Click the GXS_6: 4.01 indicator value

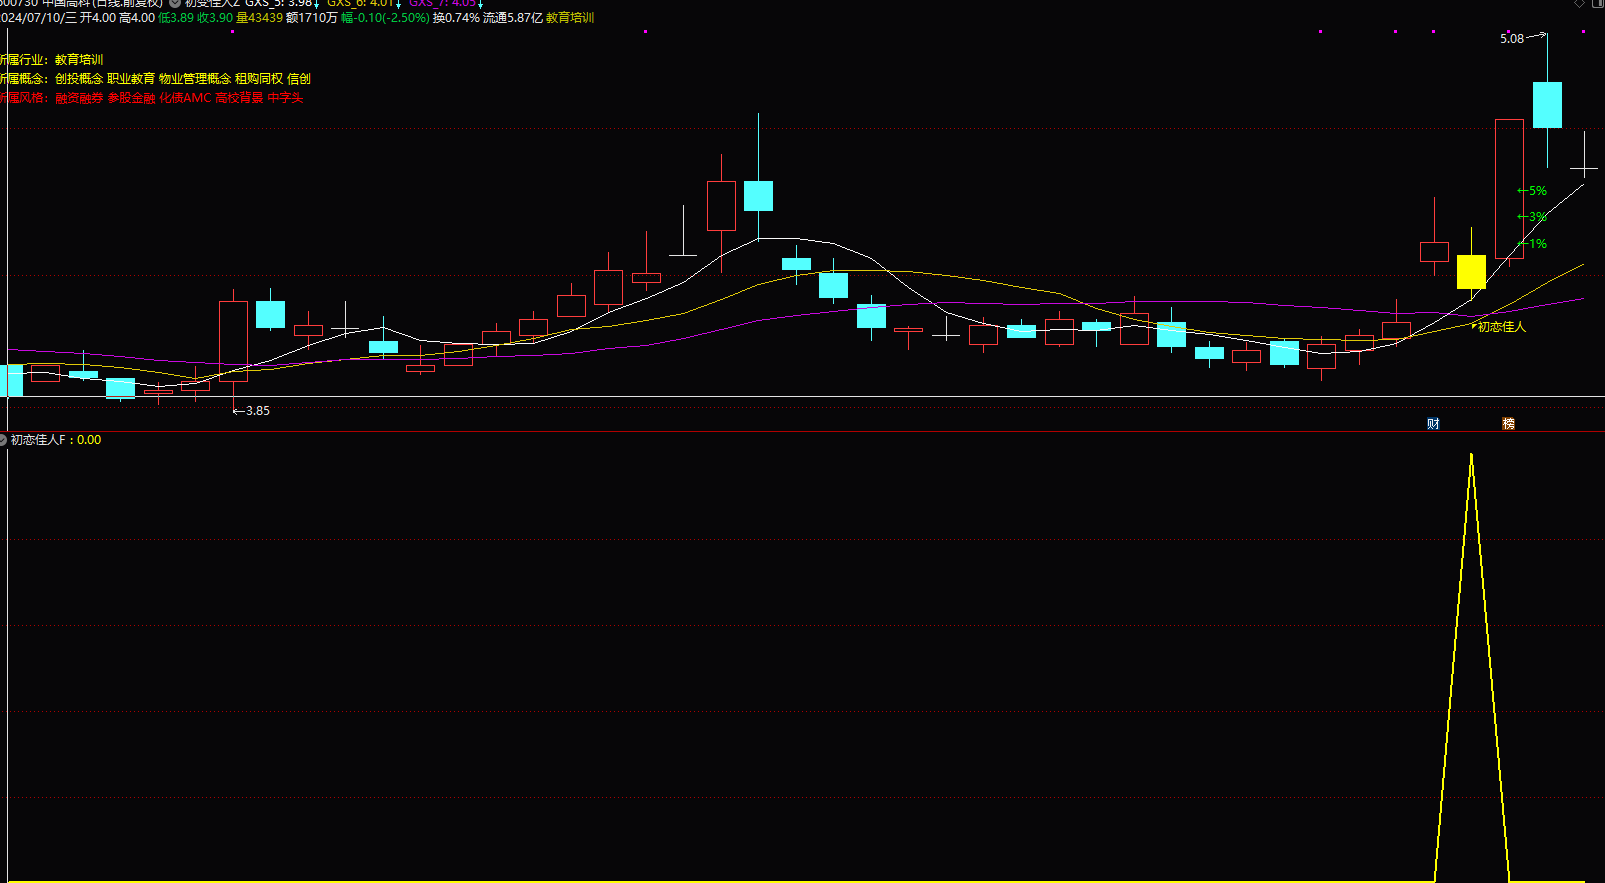(x=359, y=3)
